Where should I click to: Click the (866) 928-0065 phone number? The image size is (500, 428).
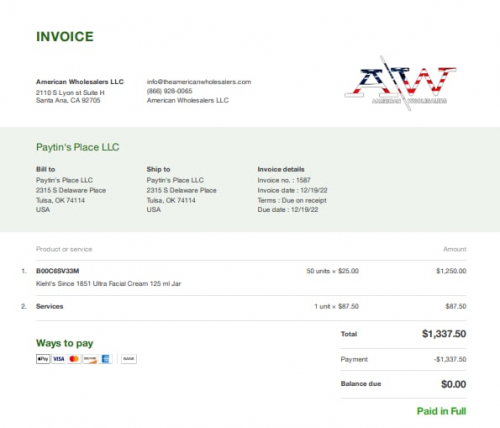pyautogui.click(x=170, y=91)
